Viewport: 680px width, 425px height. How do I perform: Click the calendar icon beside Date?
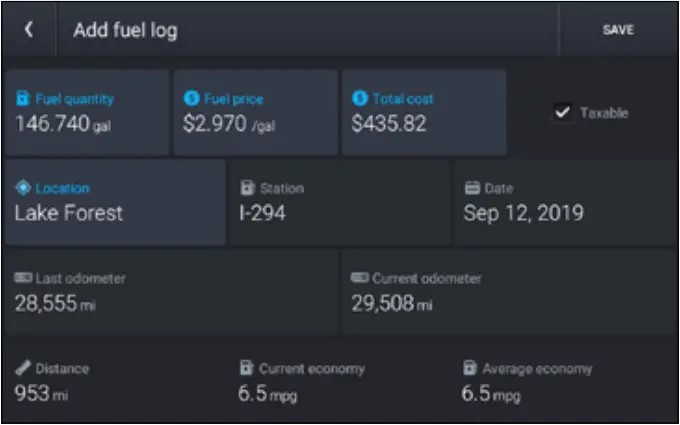pos(472,188)
